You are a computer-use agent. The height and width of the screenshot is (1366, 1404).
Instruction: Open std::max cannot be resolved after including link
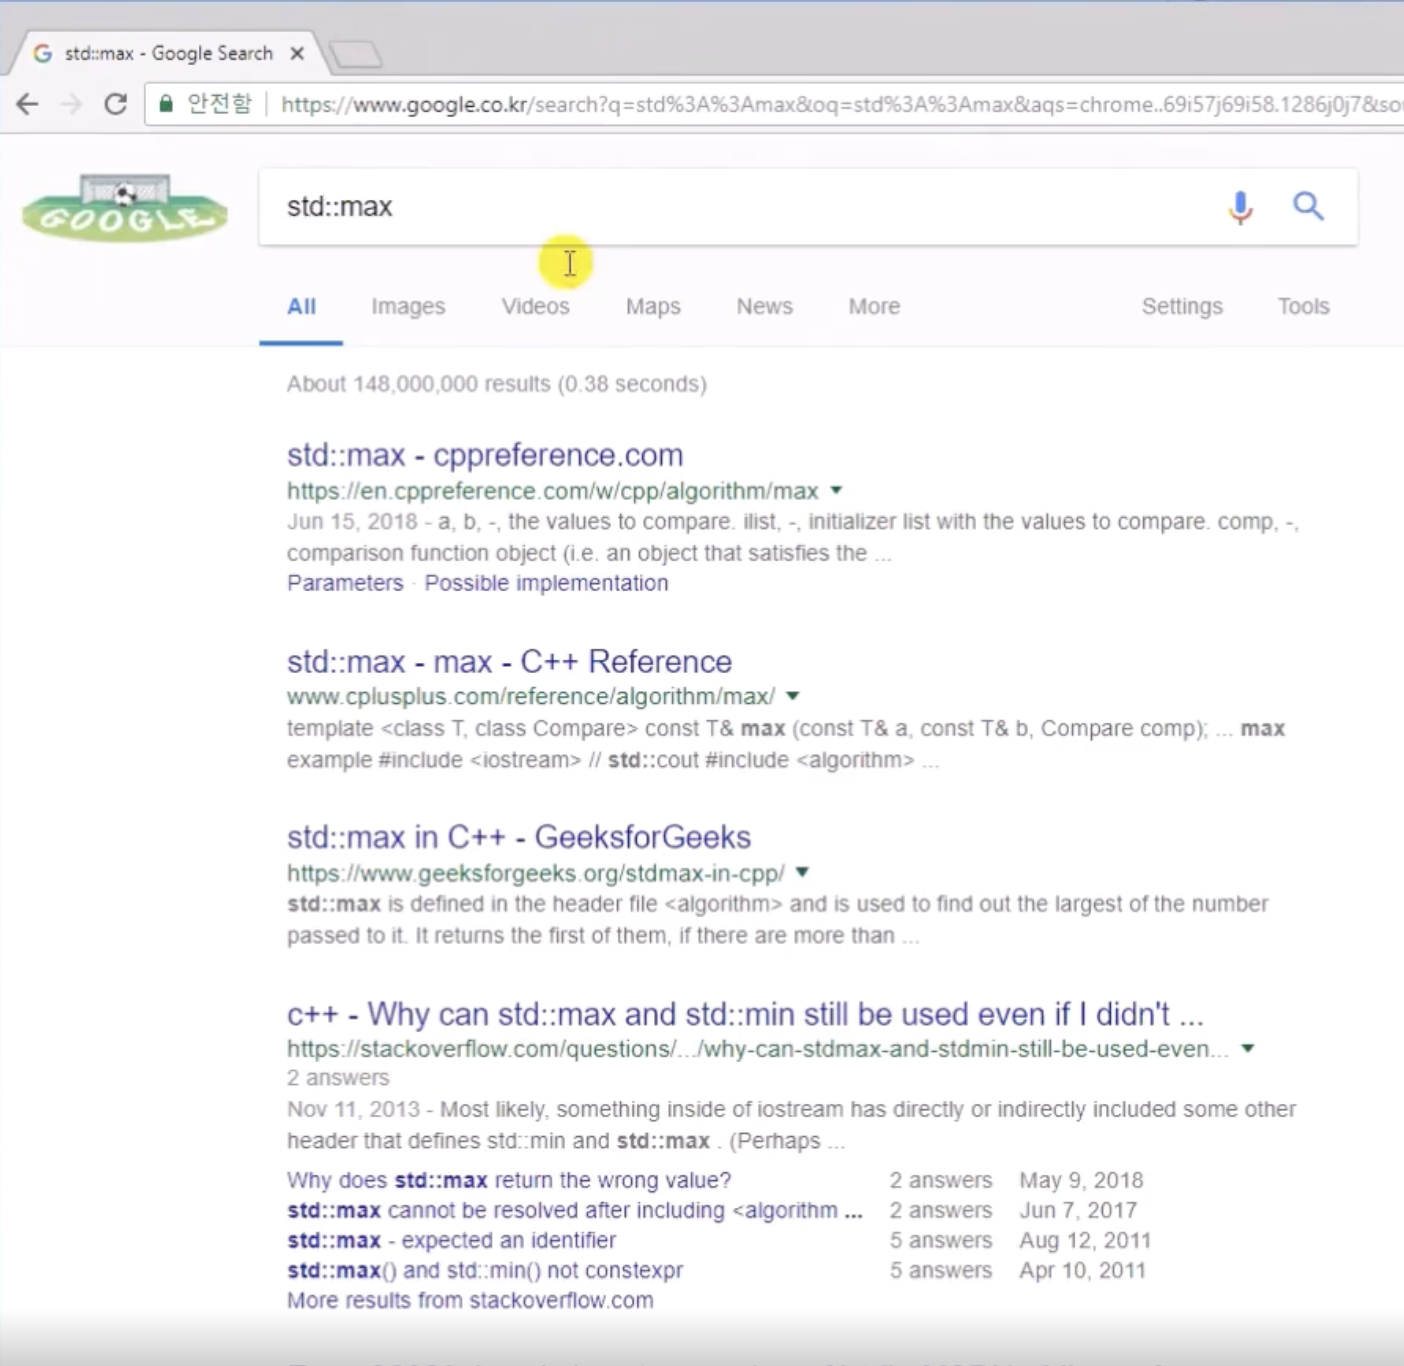pos(574,1210)
